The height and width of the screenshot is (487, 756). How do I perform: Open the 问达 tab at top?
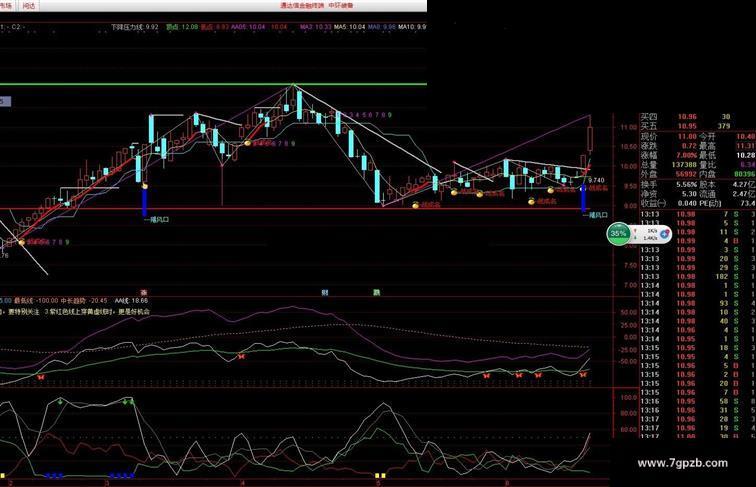pos(29,5)
